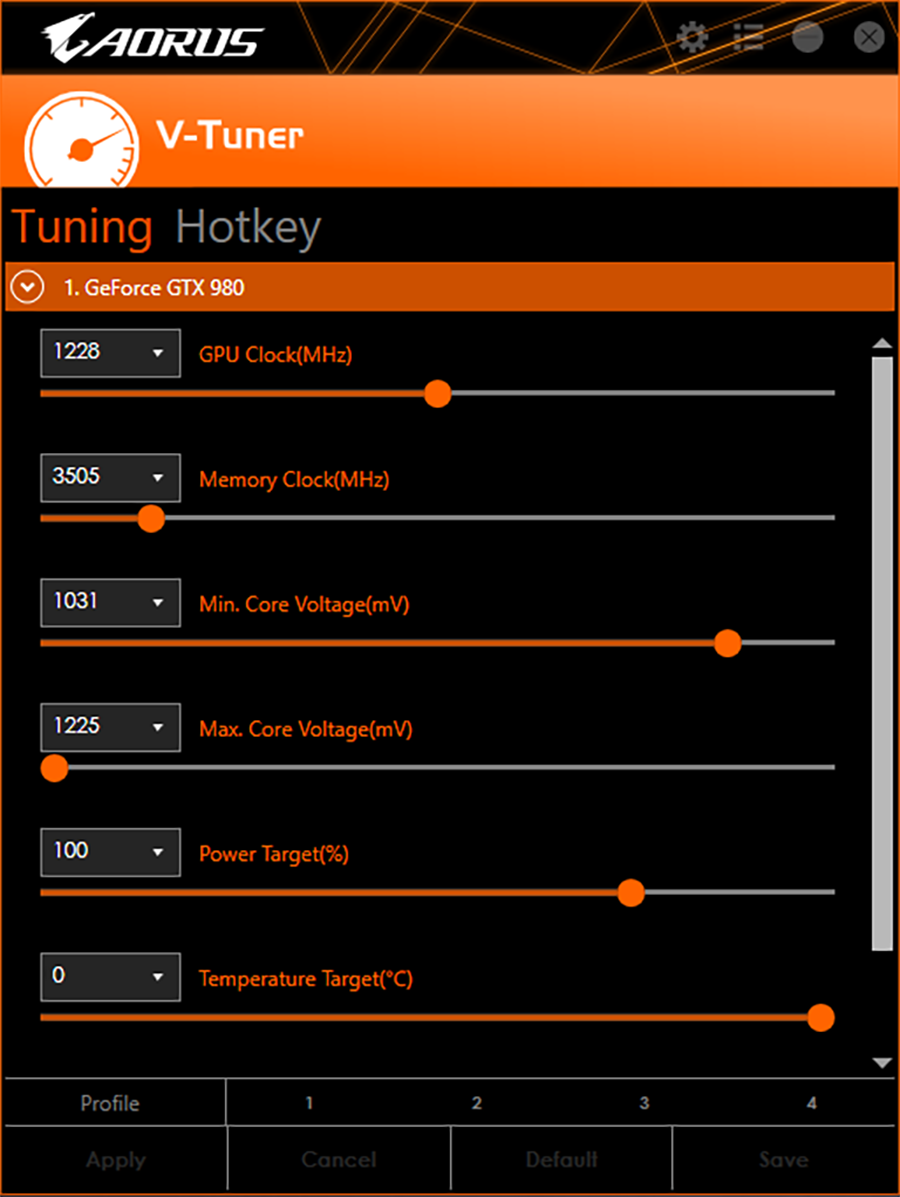Click the list menu icon in title bar
The width and height of the screenshot is (900, 1197).
pyautogui.click(x=748, y=37)
